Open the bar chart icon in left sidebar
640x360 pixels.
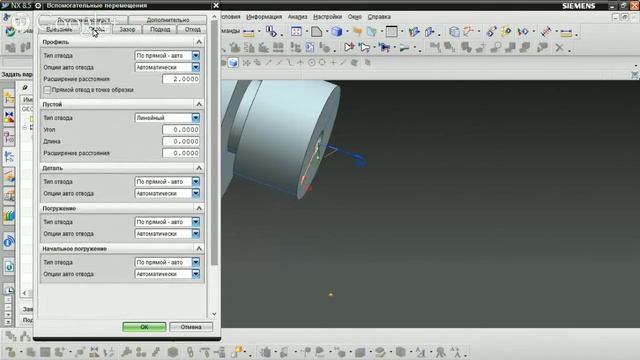point(9,216)
